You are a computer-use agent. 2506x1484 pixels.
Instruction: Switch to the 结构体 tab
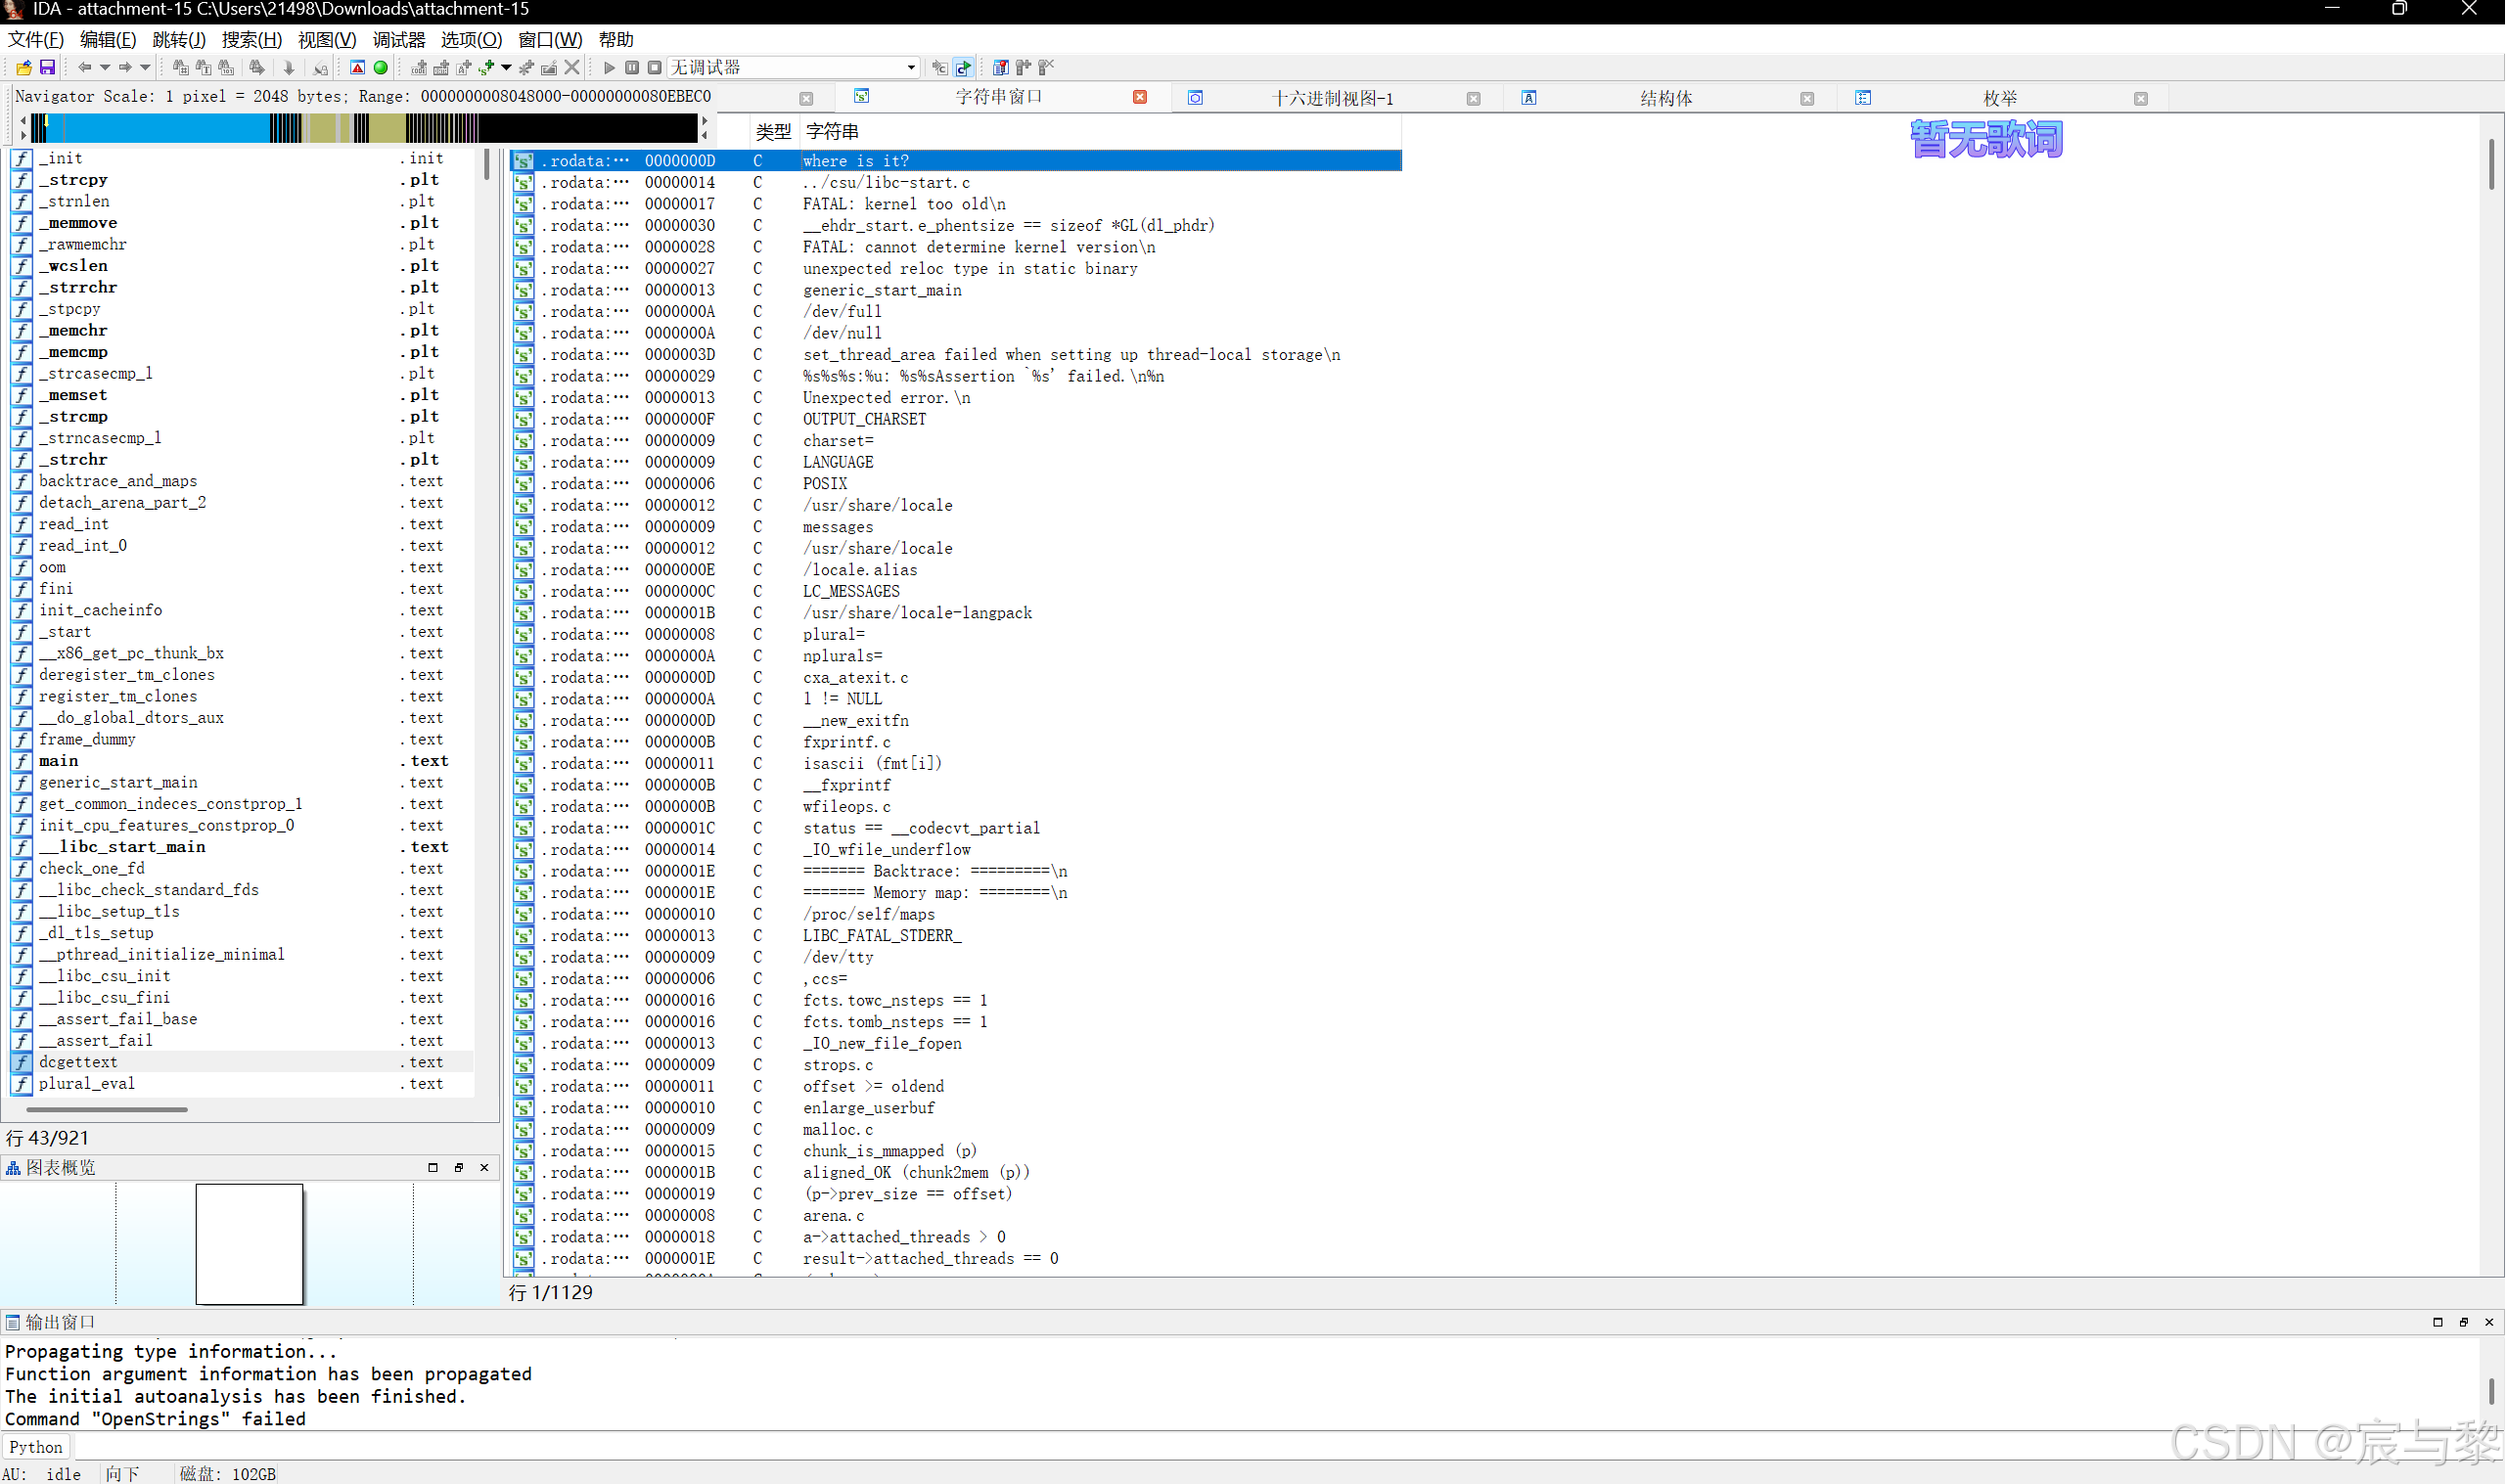point(1665,98)
